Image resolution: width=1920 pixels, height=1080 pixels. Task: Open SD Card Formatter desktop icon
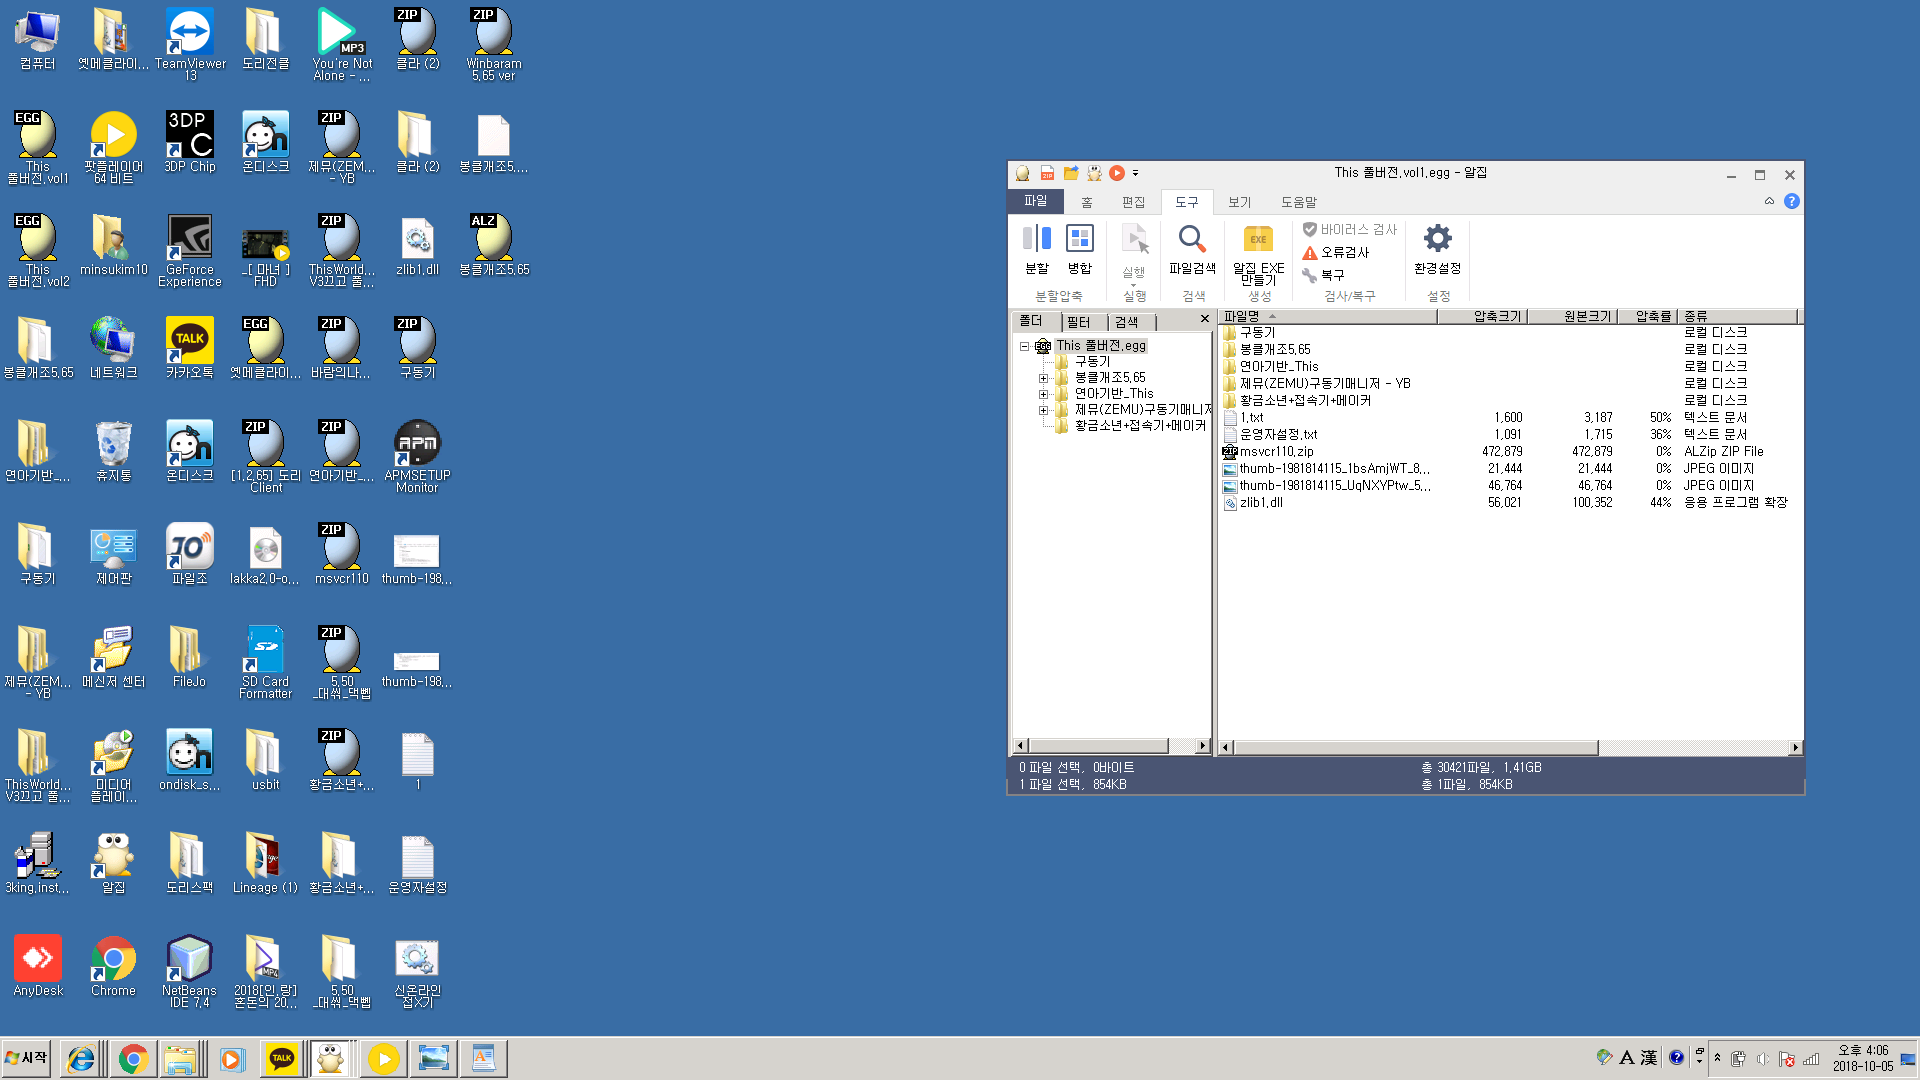265,663
